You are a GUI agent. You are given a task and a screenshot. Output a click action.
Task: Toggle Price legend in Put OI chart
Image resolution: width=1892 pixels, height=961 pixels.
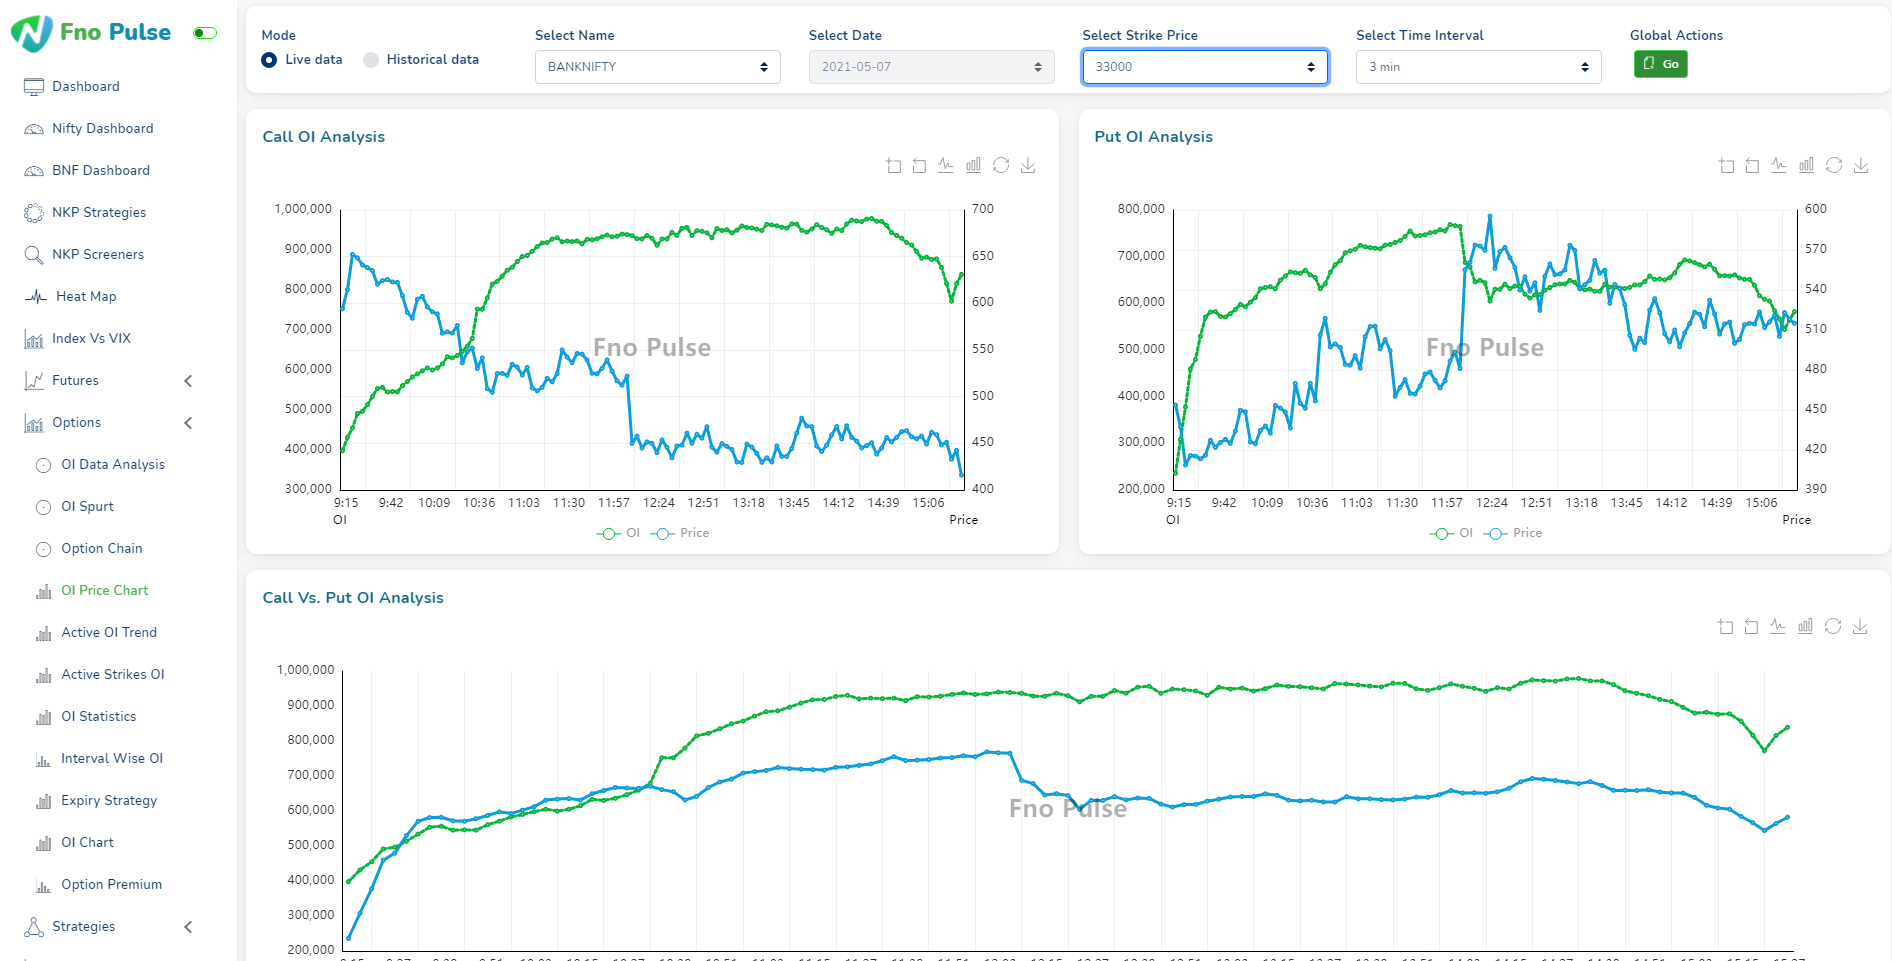(x=1513, y=533)
